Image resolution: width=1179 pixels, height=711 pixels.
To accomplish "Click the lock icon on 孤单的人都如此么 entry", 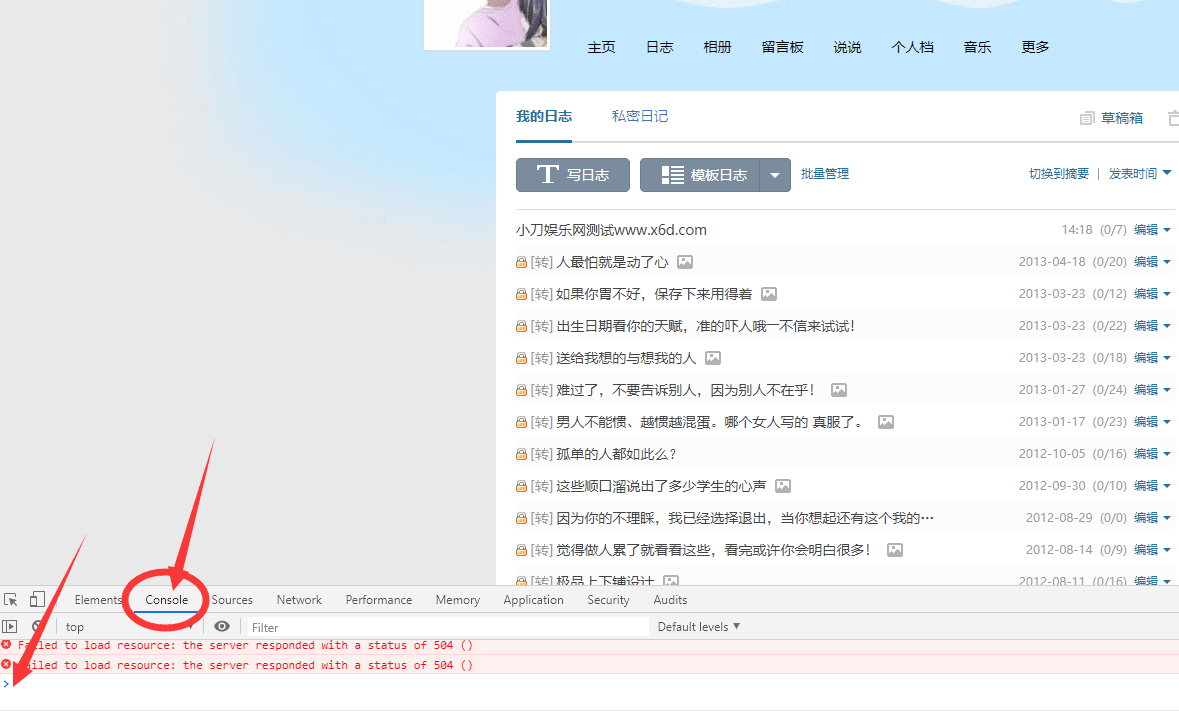I will 521,453.
